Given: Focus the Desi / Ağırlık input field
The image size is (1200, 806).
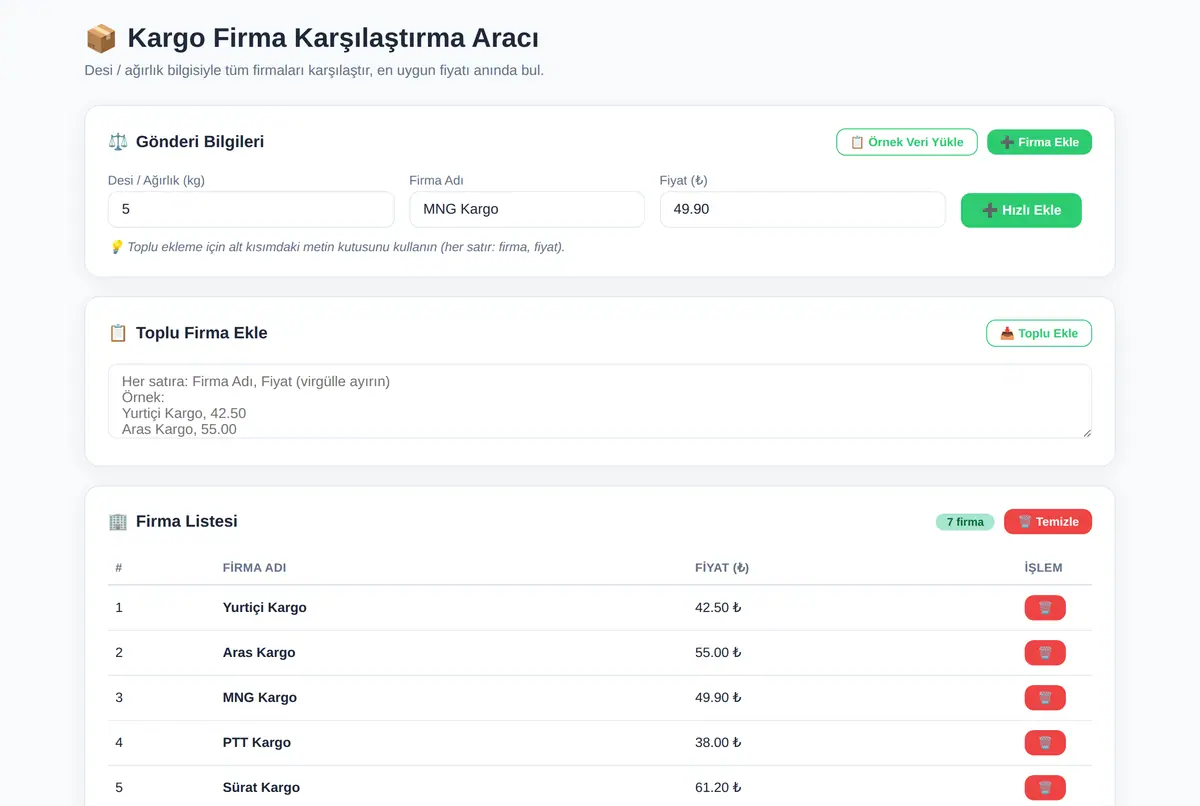Looking at the screenshot, I should click(x=251, y=209).
